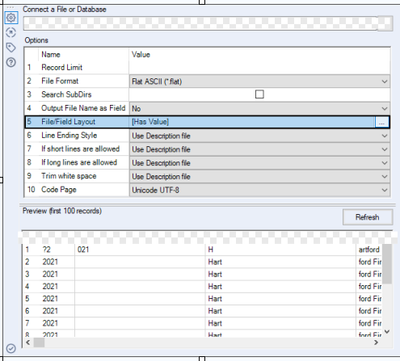Click the Value column header
The width and height of the screenshot is (400, 361).
tap(141, 54)
